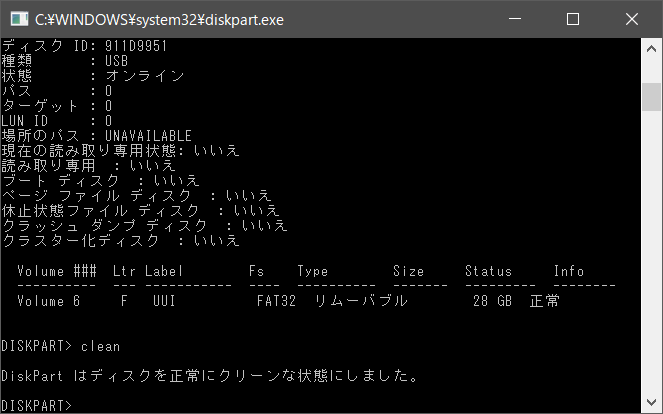
Task: Click the UNAVAILABLE location path value
Action: [148, 136]
